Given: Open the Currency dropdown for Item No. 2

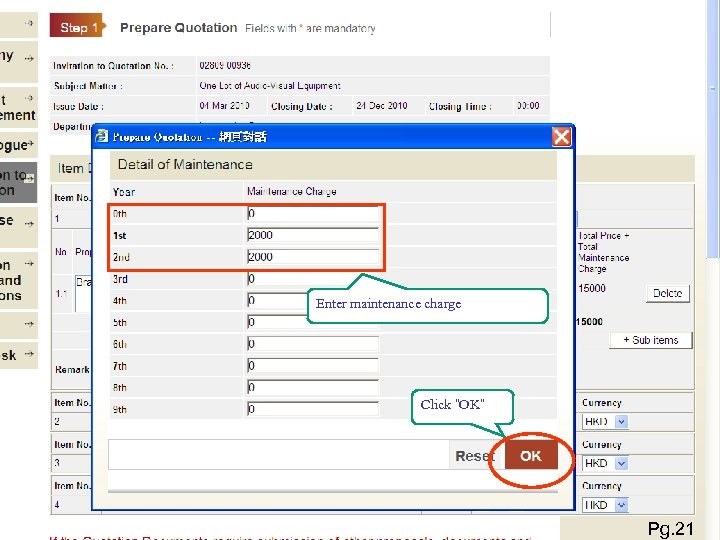Looking at the screenshot, I should point(605,422).
